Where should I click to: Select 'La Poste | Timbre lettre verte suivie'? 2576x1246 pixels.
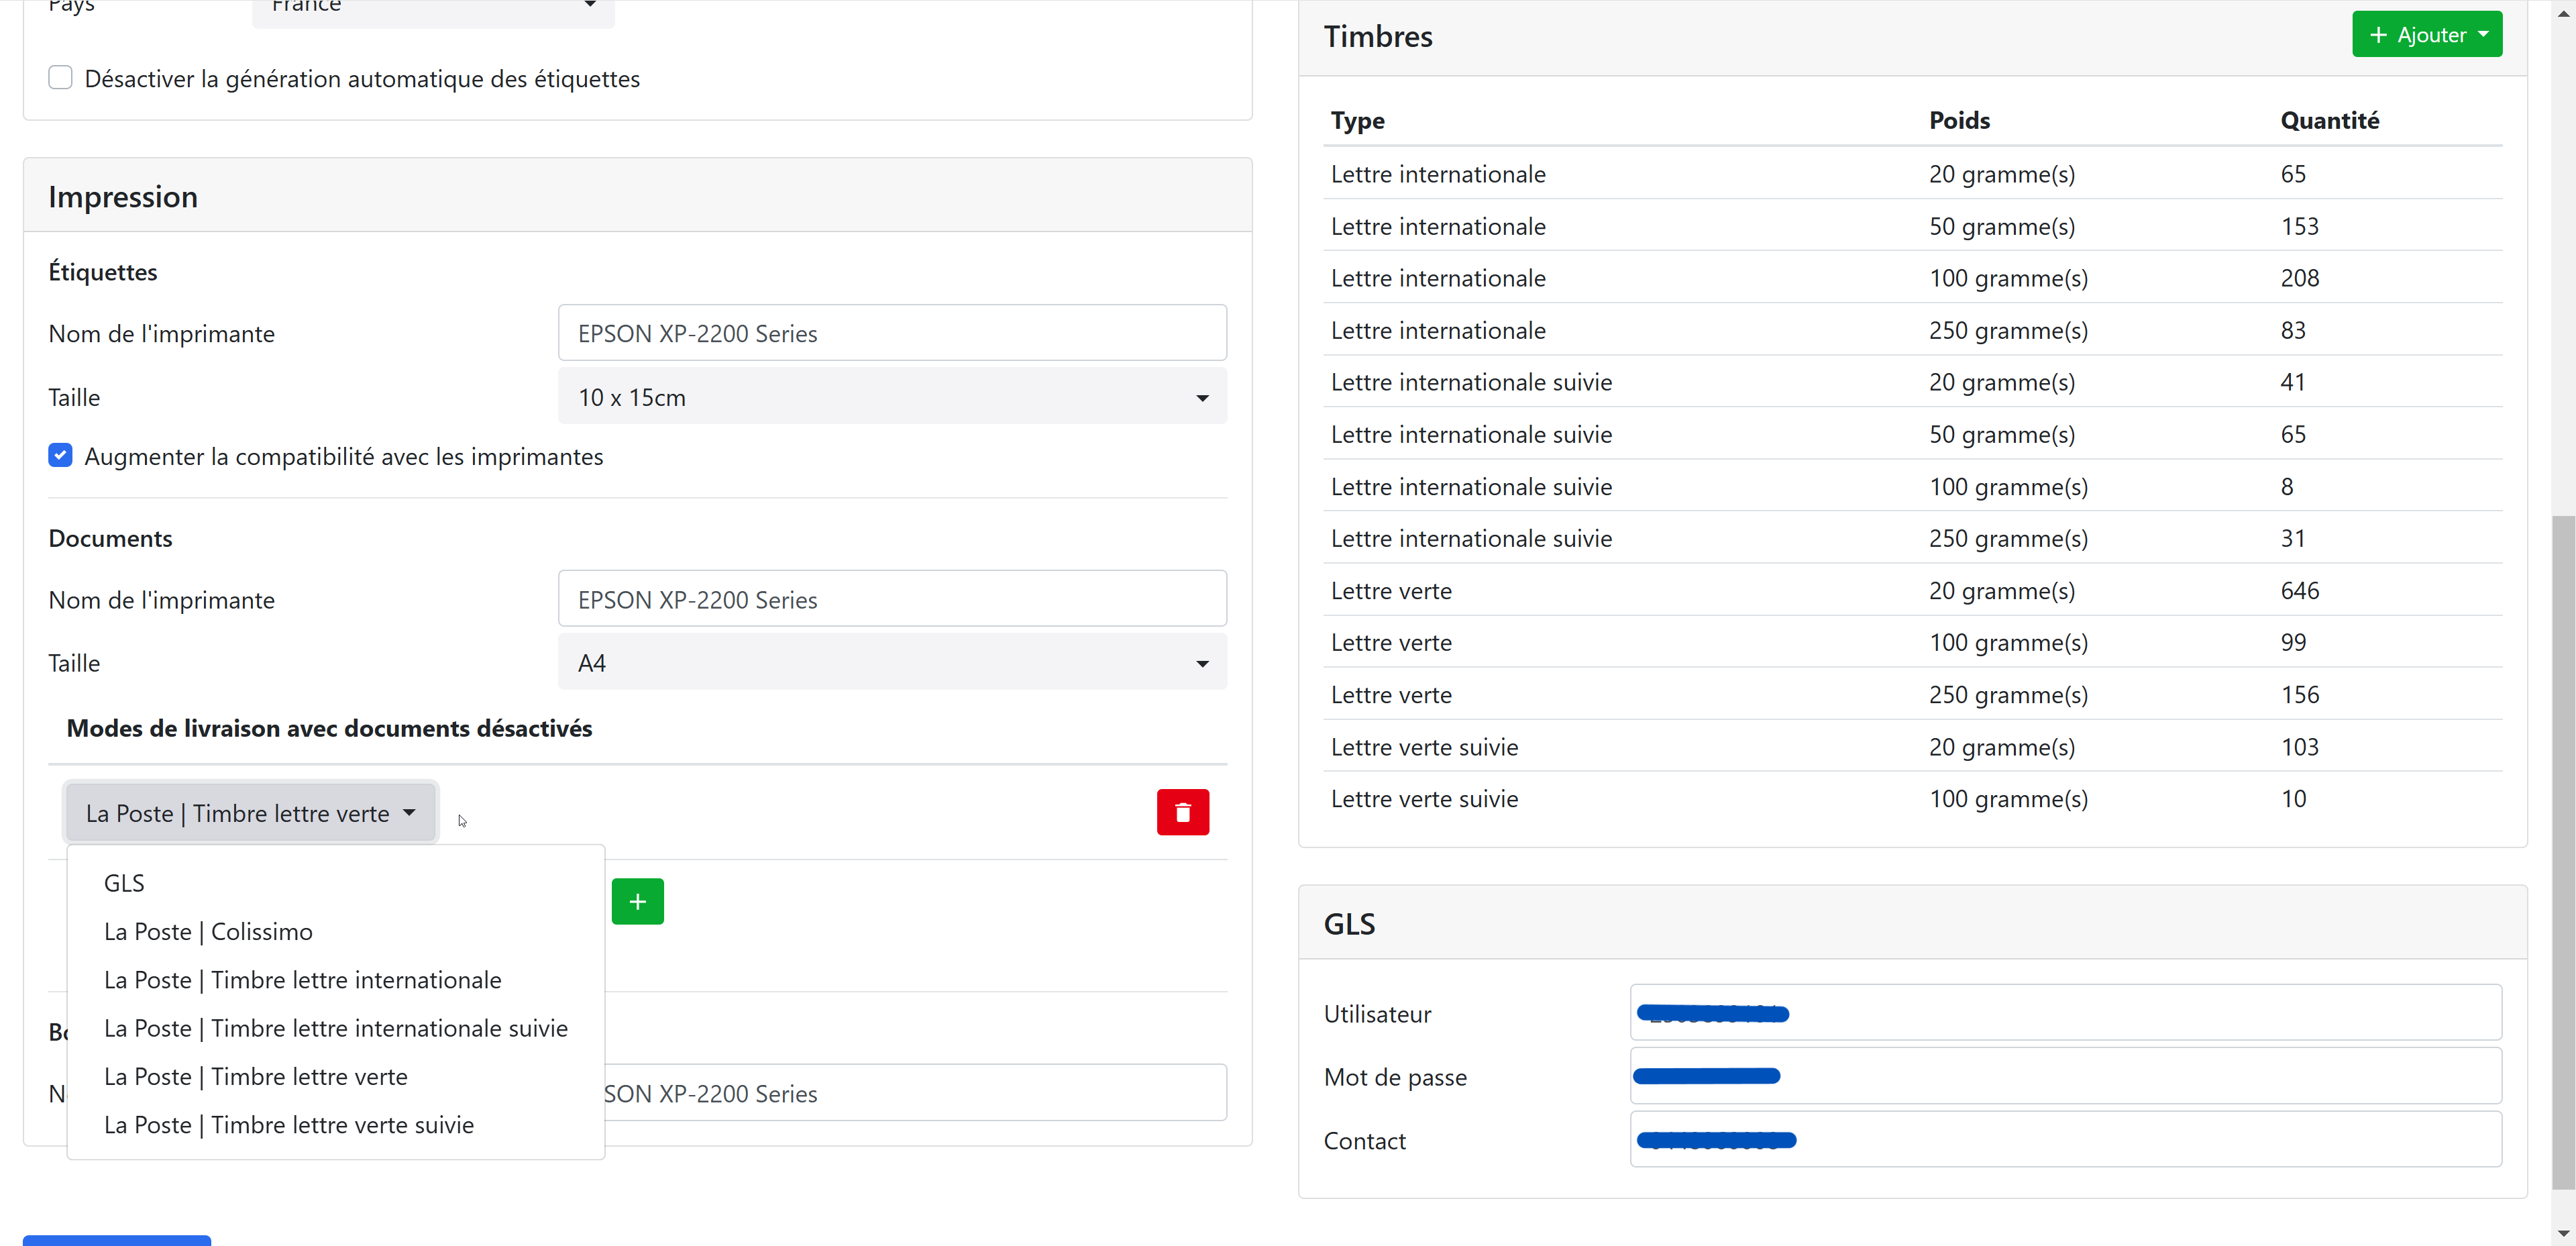click(288, 1125)
